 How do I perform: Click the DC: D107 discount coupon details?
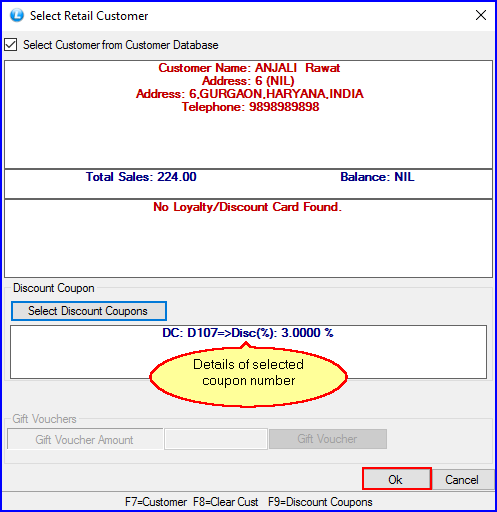[248, 333]
